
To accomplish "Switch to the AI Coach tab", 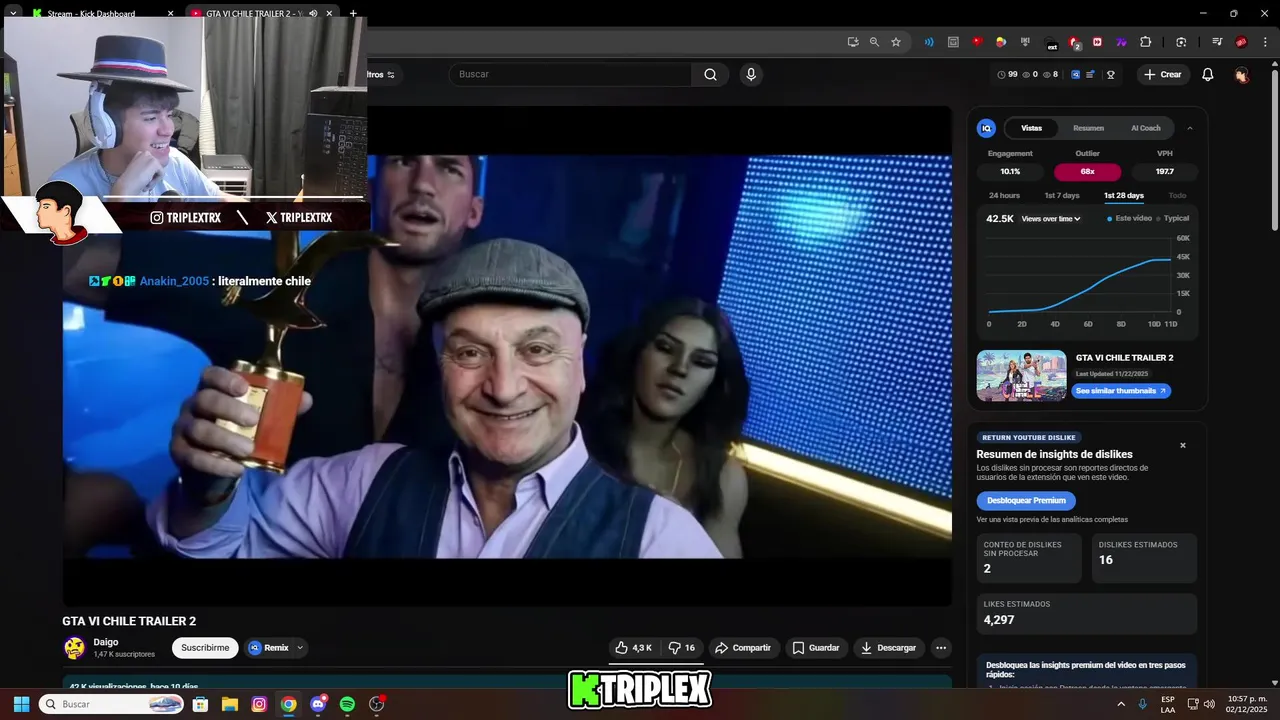I will 1146,128.
